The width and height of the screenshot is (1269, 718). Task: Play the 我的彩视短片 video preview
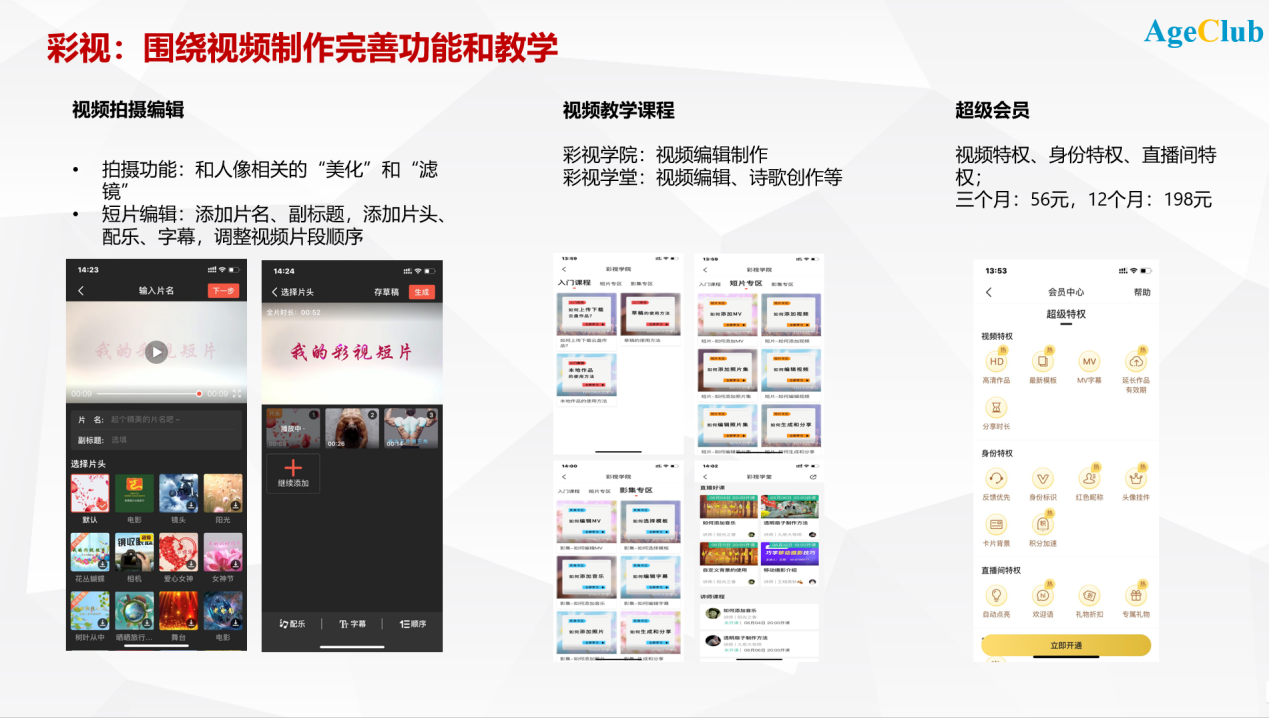[156, 352]
